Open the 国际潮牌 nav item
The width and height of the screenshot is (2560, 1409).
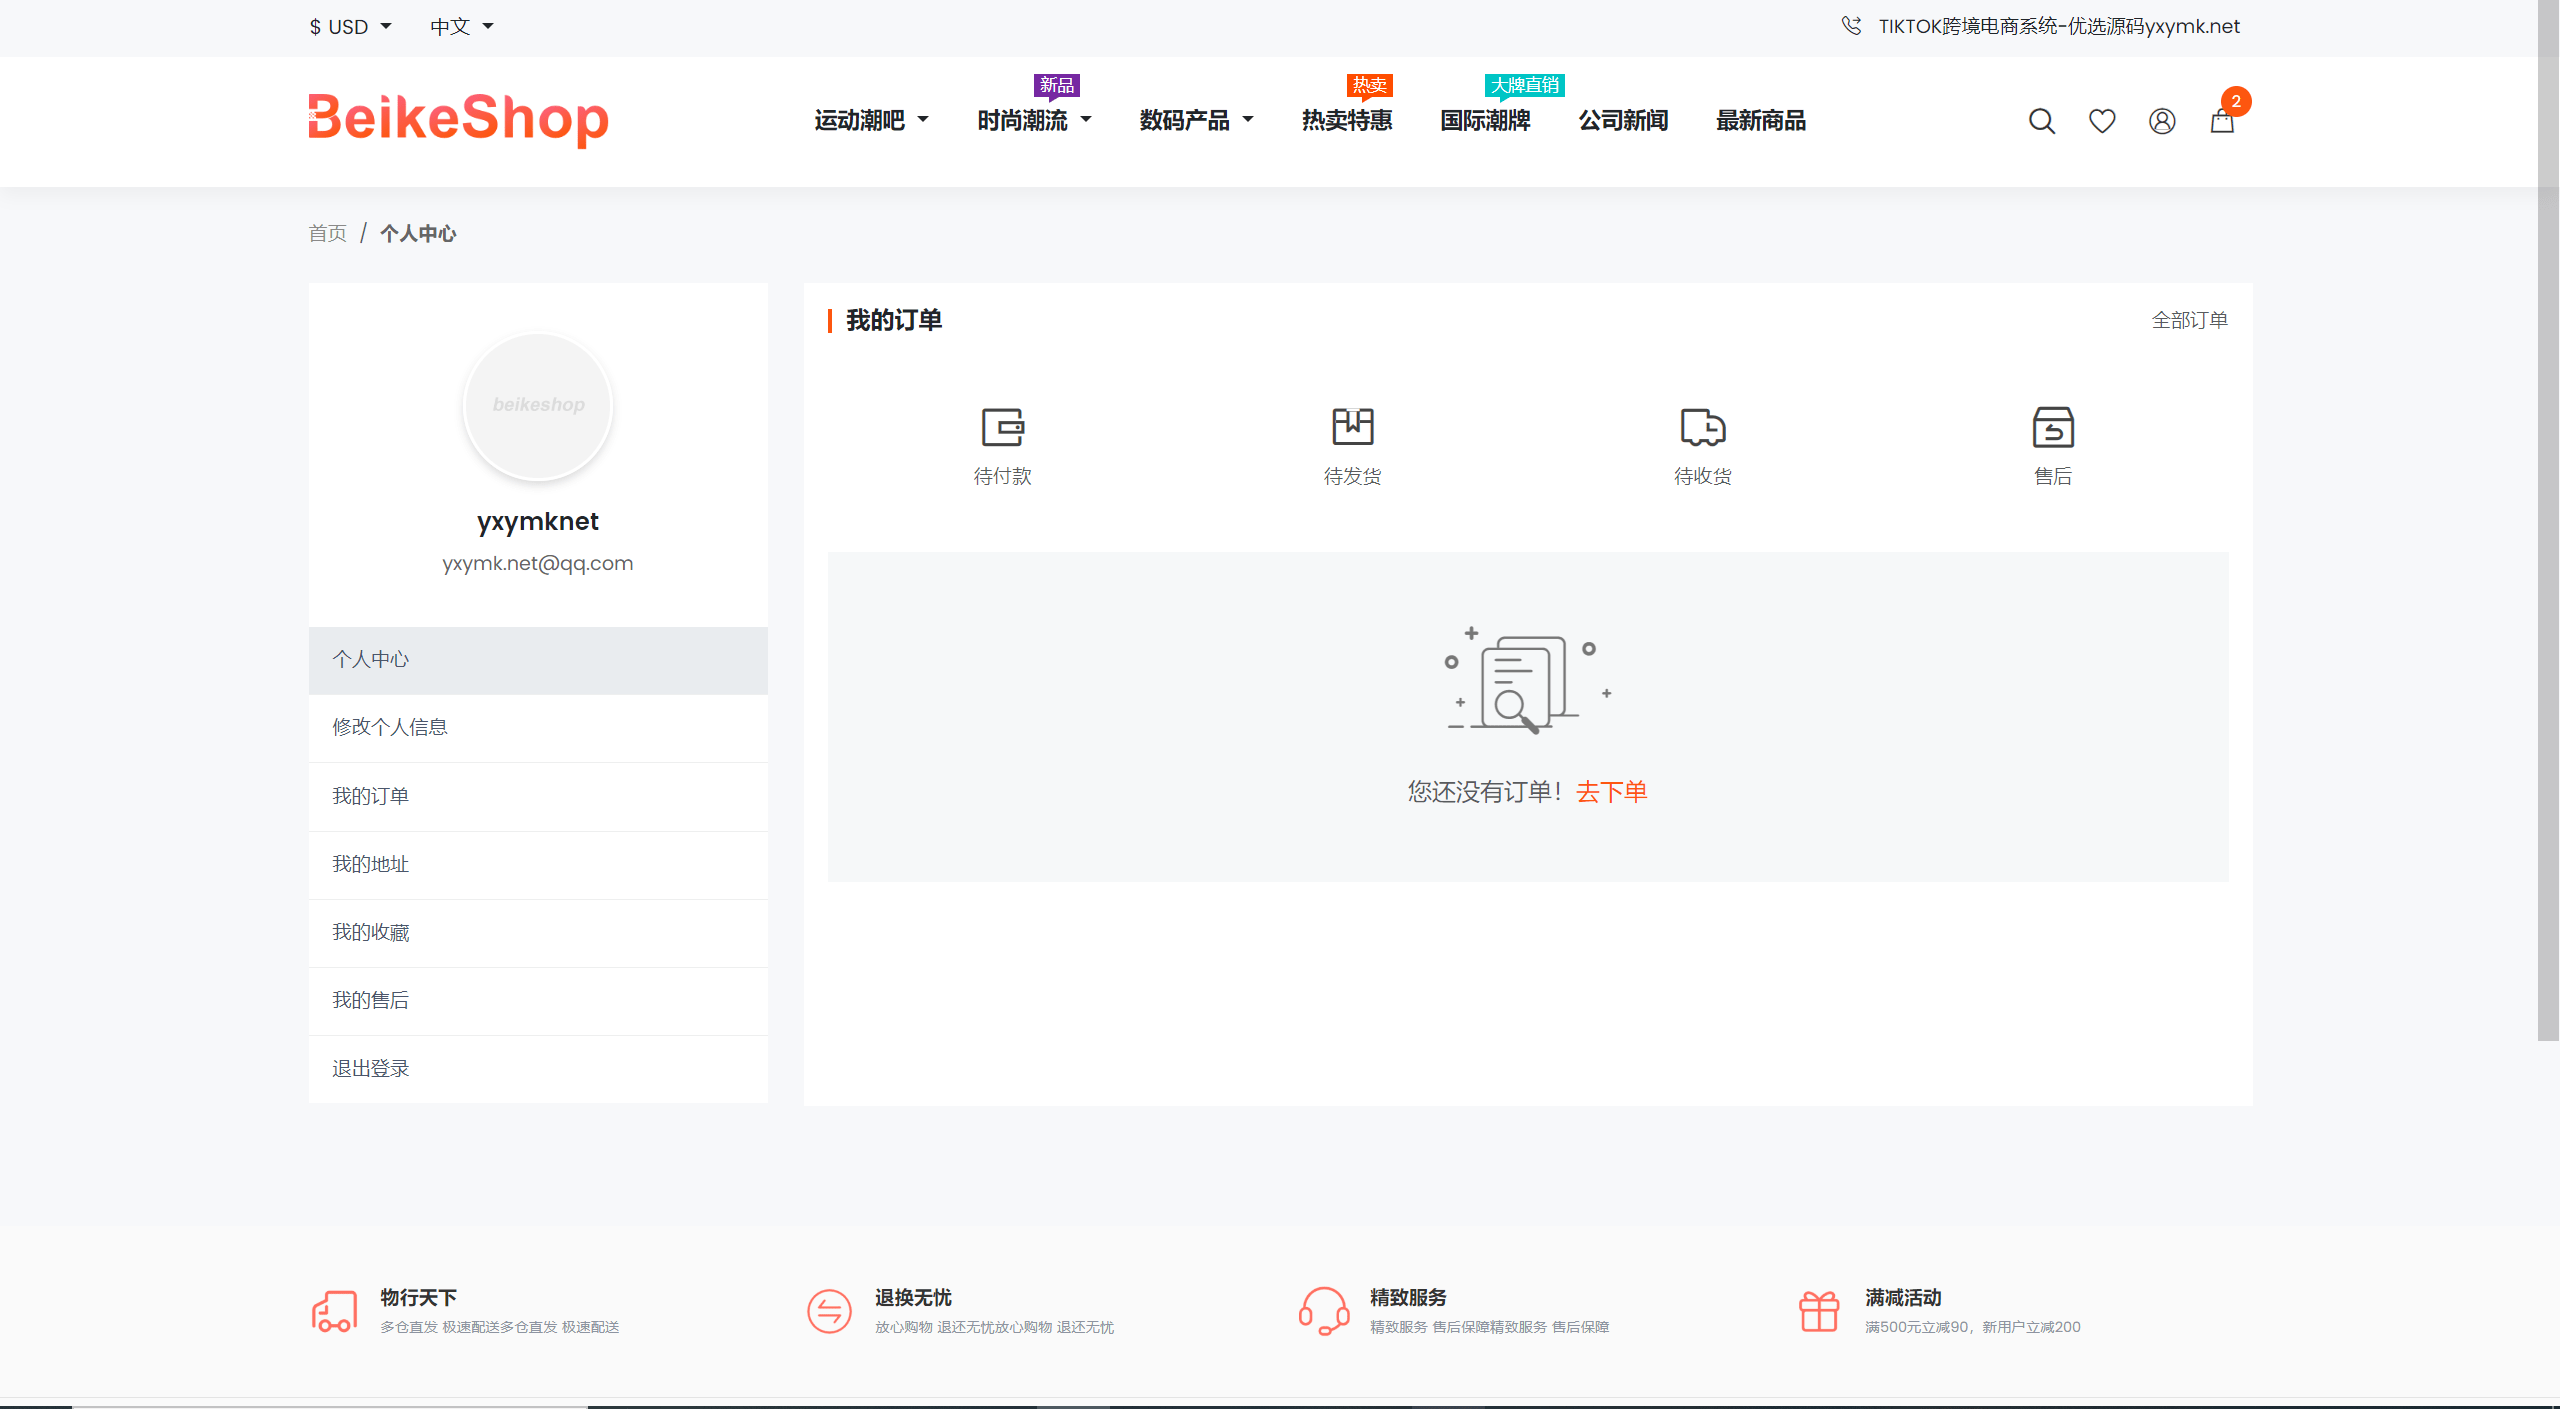(x=1485, y=121)
